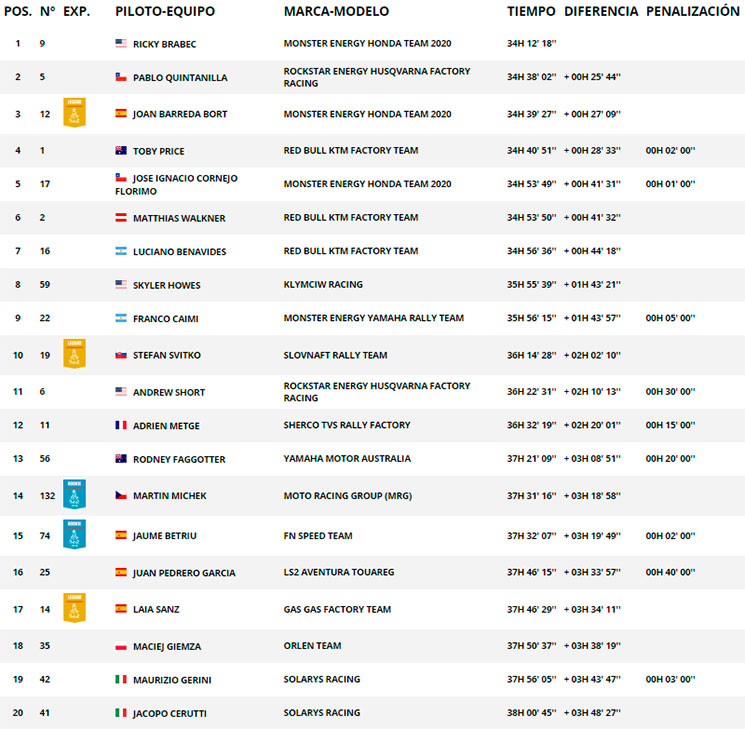
Task: Select rider name TOBY PRICE
Action: click(x=159, y=151)
